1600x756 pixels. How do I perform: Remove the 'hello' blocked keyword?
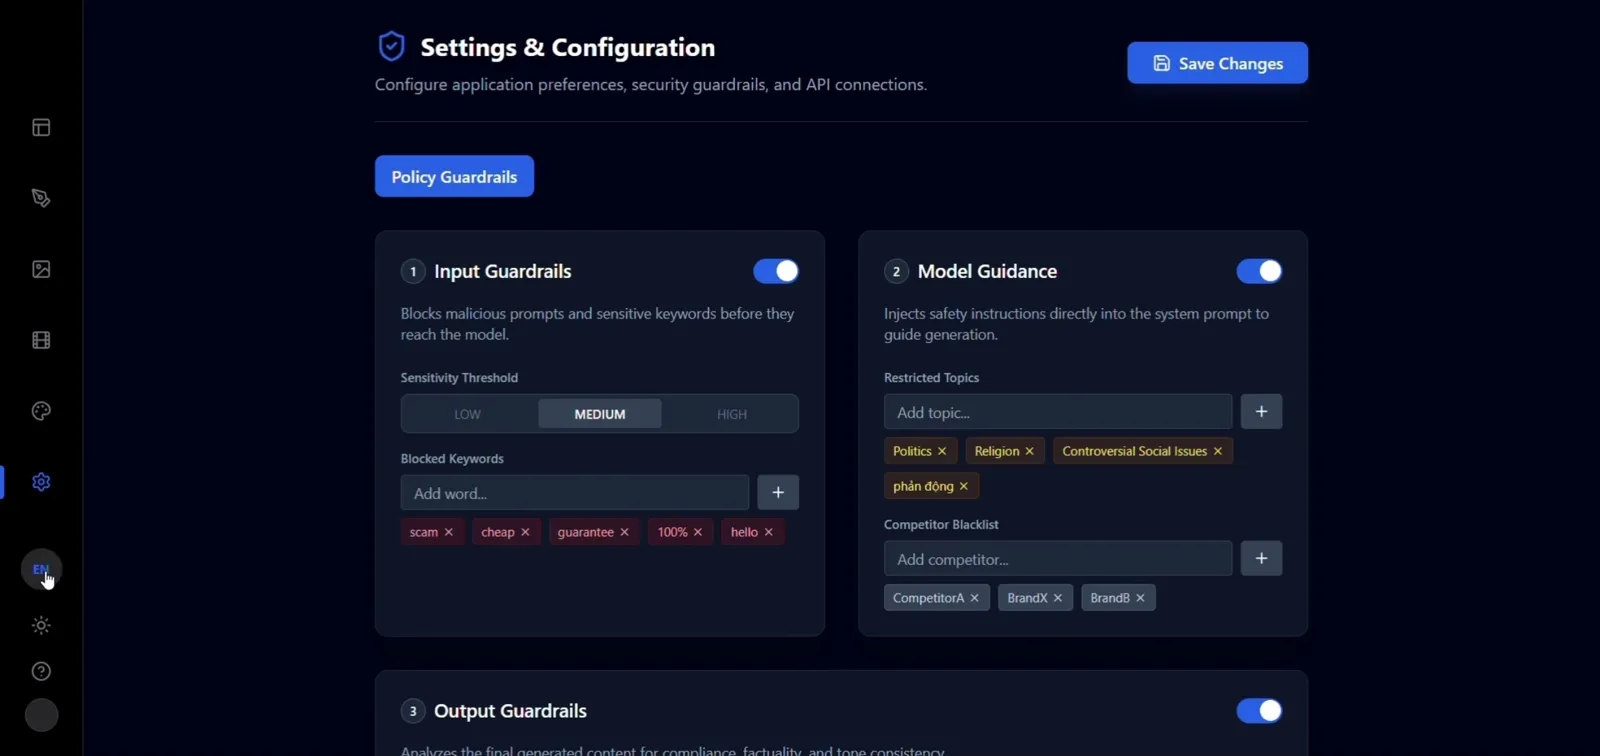click(769, 532)
